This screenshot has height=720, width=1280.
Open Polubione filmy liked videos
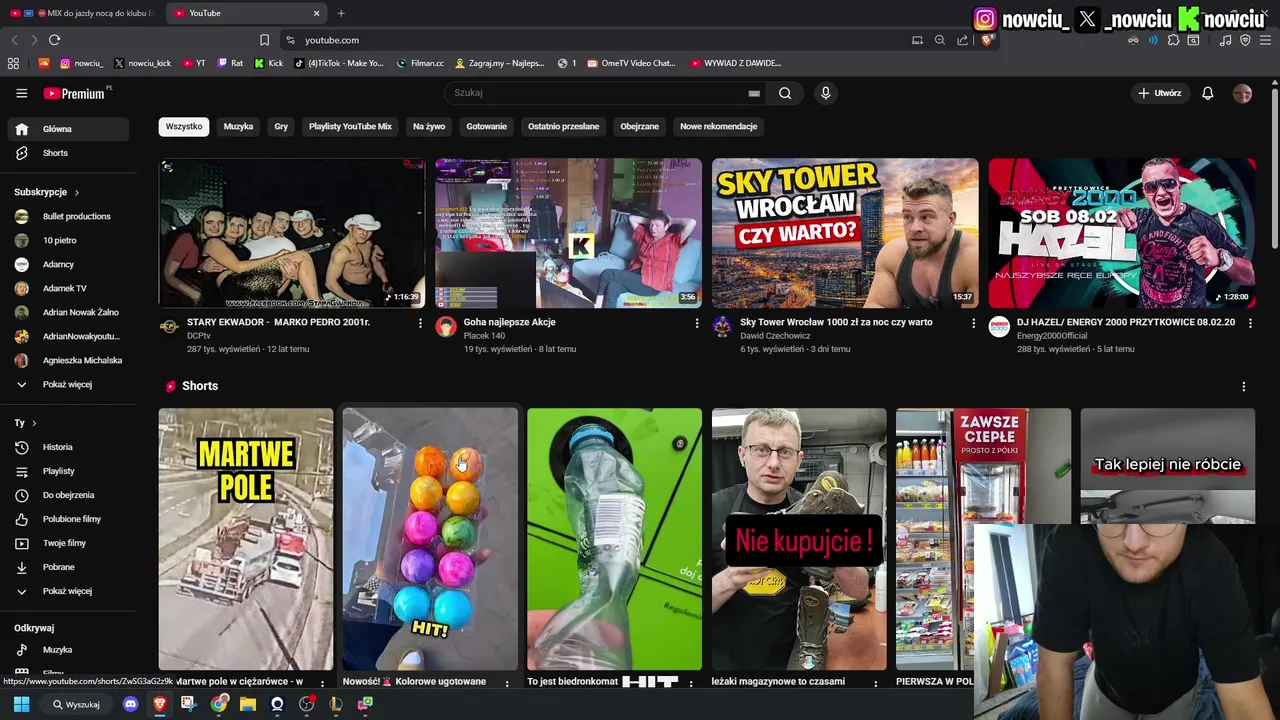pos(68,519)
